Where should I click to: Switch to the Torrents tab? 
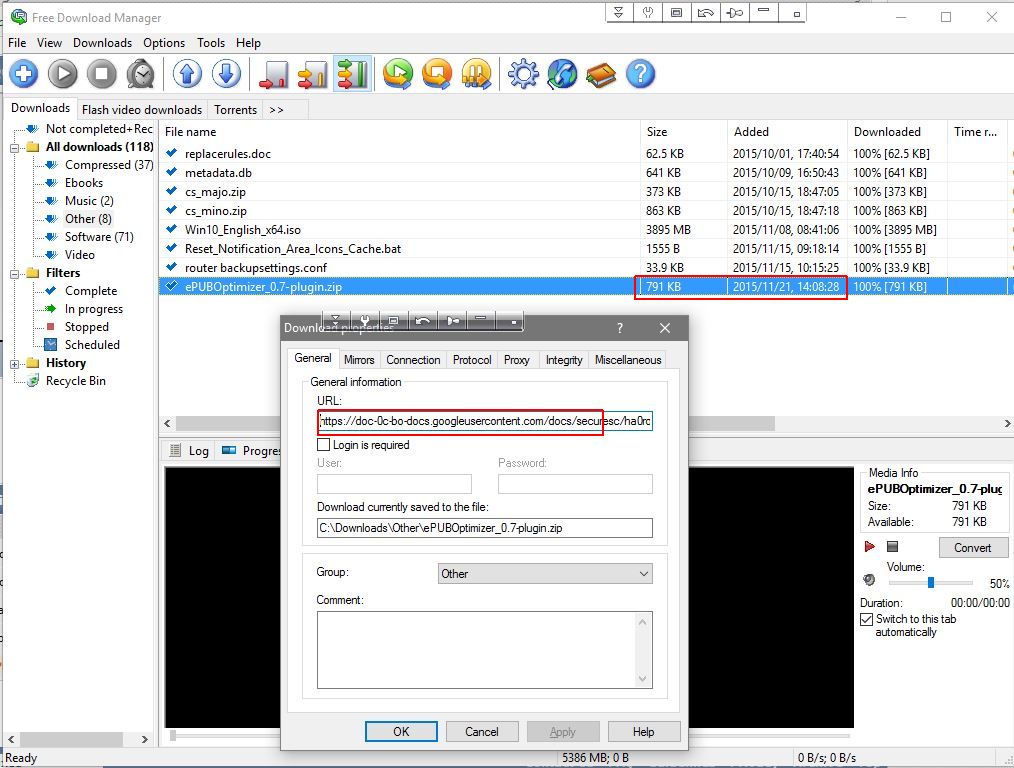(235, 110)
